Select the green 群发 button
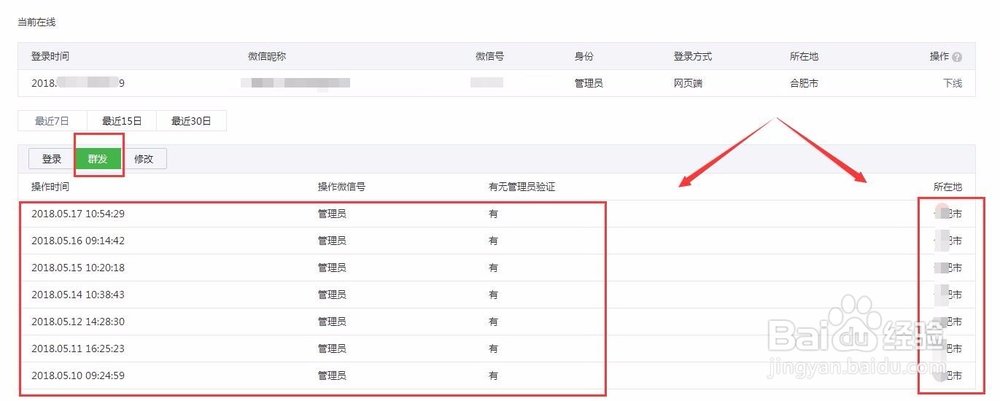Image resolution: width=1000 pixels, height=401 pixels. (98, 159)
